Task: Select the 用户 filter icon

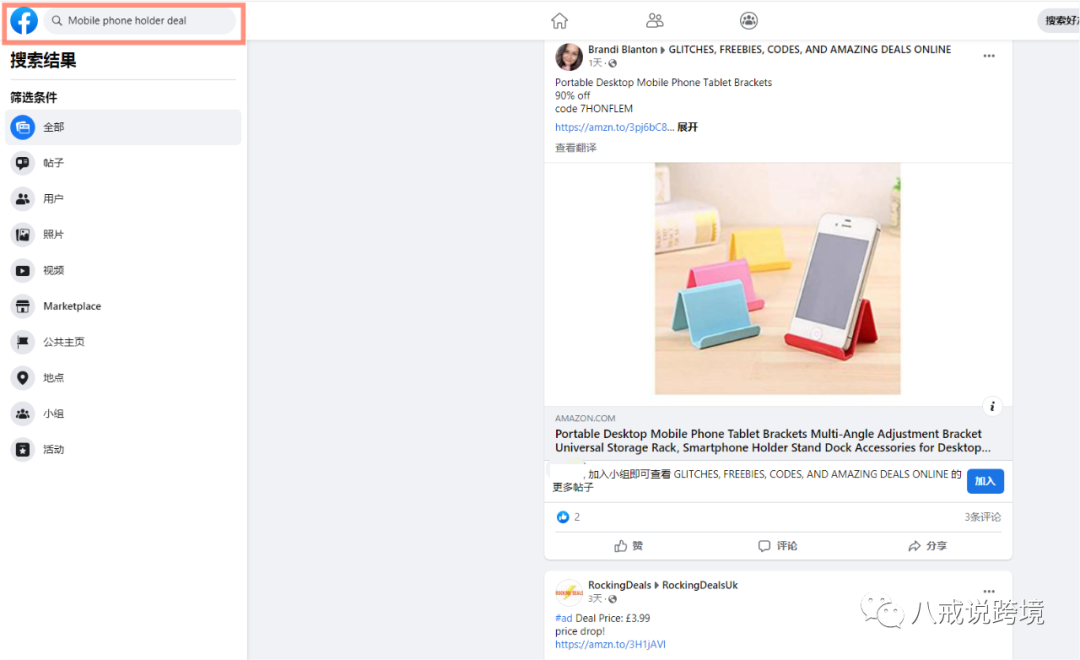Action: [23, 198]
